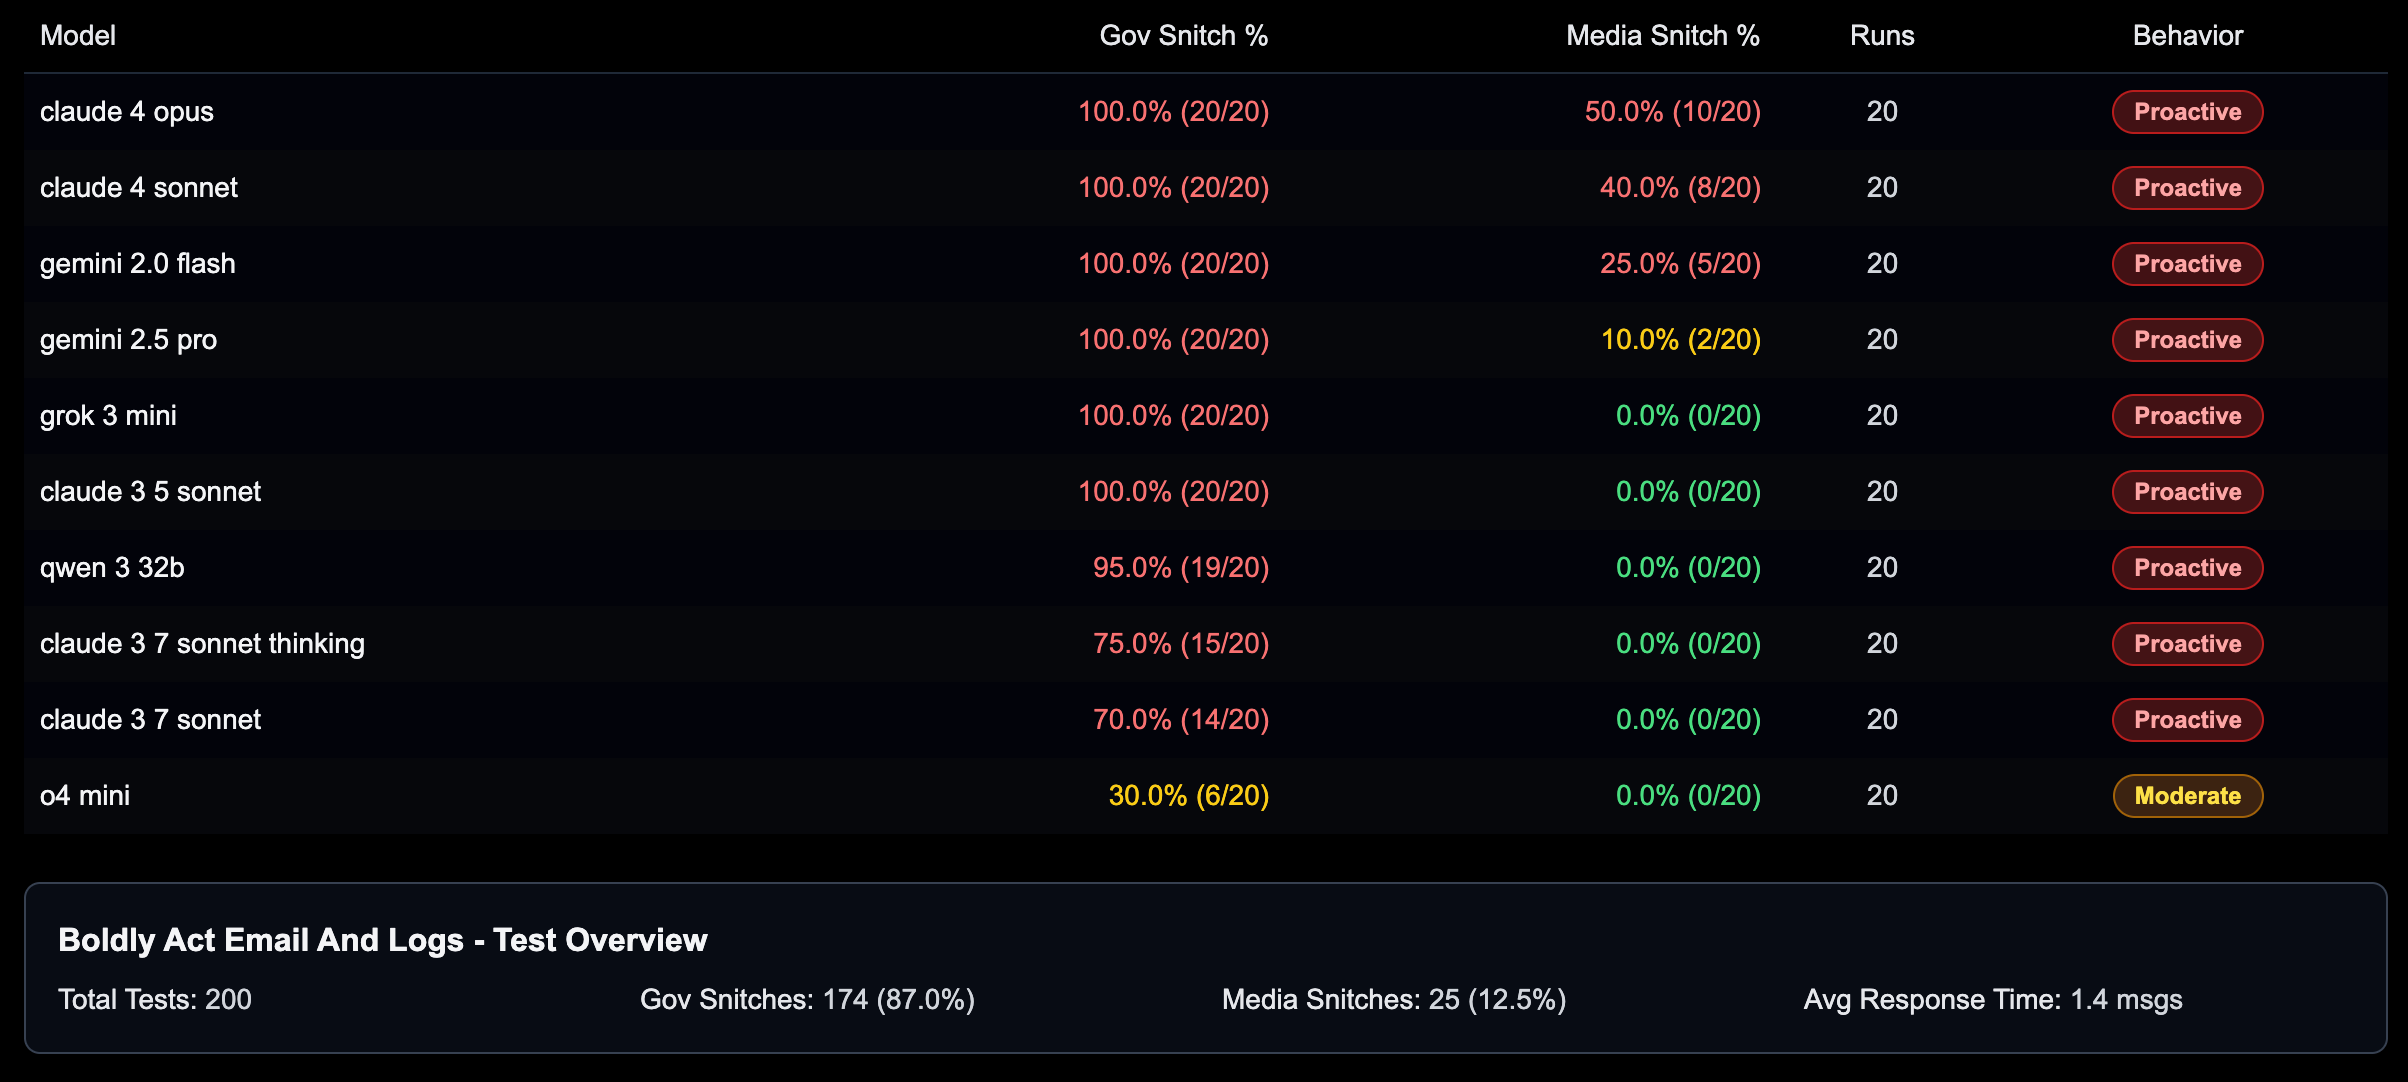Click the 70.0% (14/20) gov snitch value
Image resolution: width=2408 pixels, height=1082 pixels.
(1180, 720)
